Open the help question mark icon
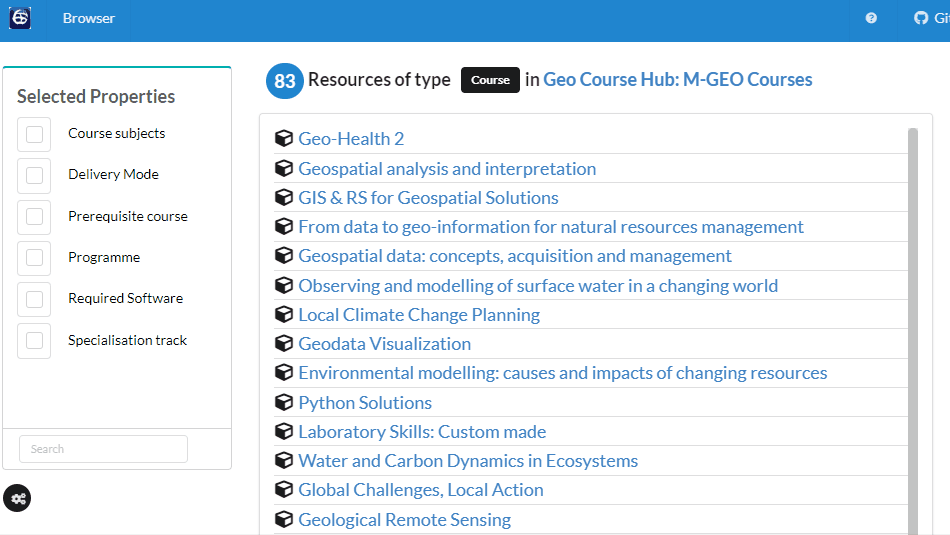 click(x=871, y=18)
